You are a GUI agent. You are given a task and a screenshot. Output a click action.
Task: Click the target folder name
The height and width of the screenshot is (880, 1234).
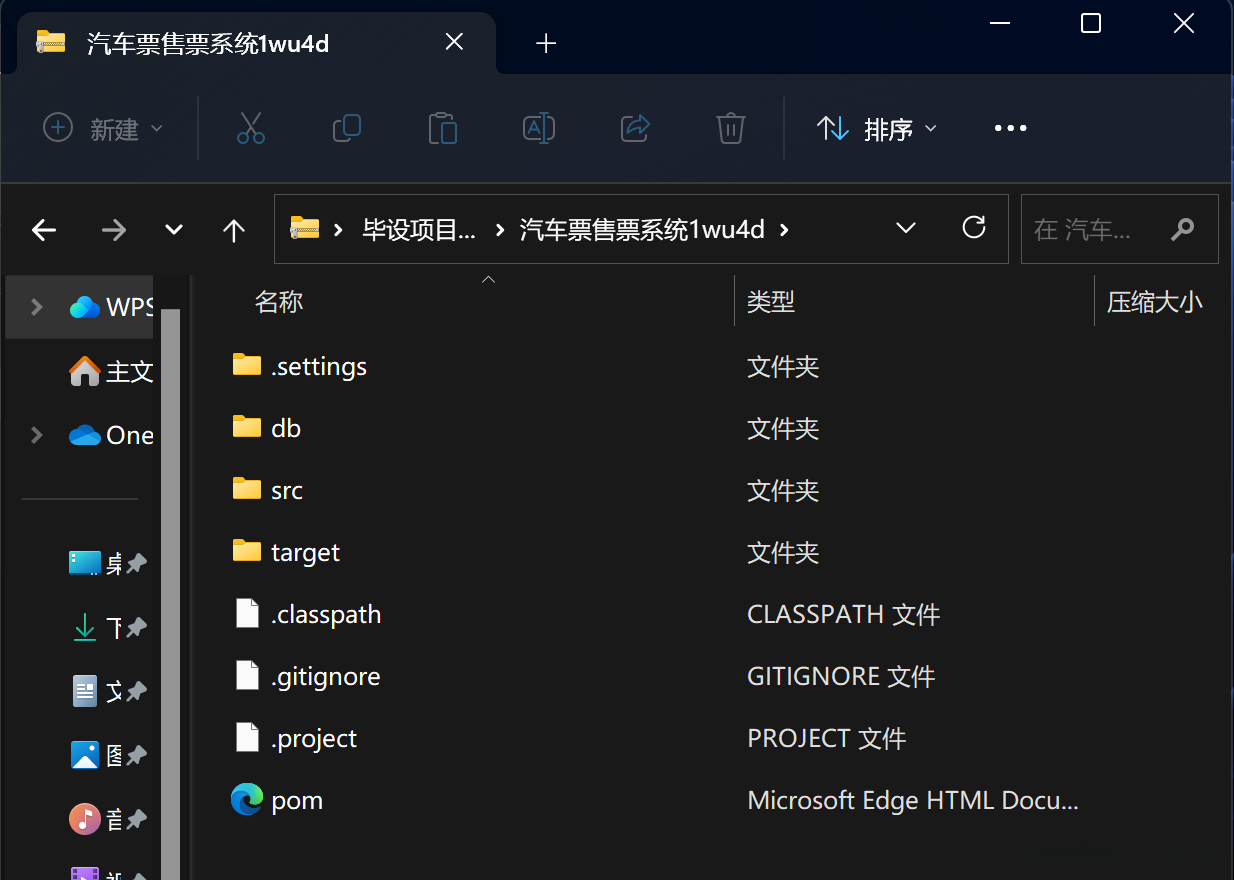[305, 552]
